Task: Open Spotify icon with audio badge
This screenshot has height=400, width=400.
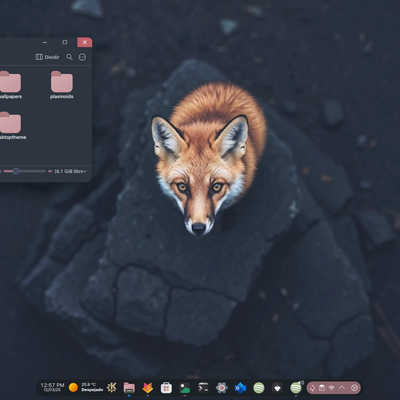Action: [296, 388]
